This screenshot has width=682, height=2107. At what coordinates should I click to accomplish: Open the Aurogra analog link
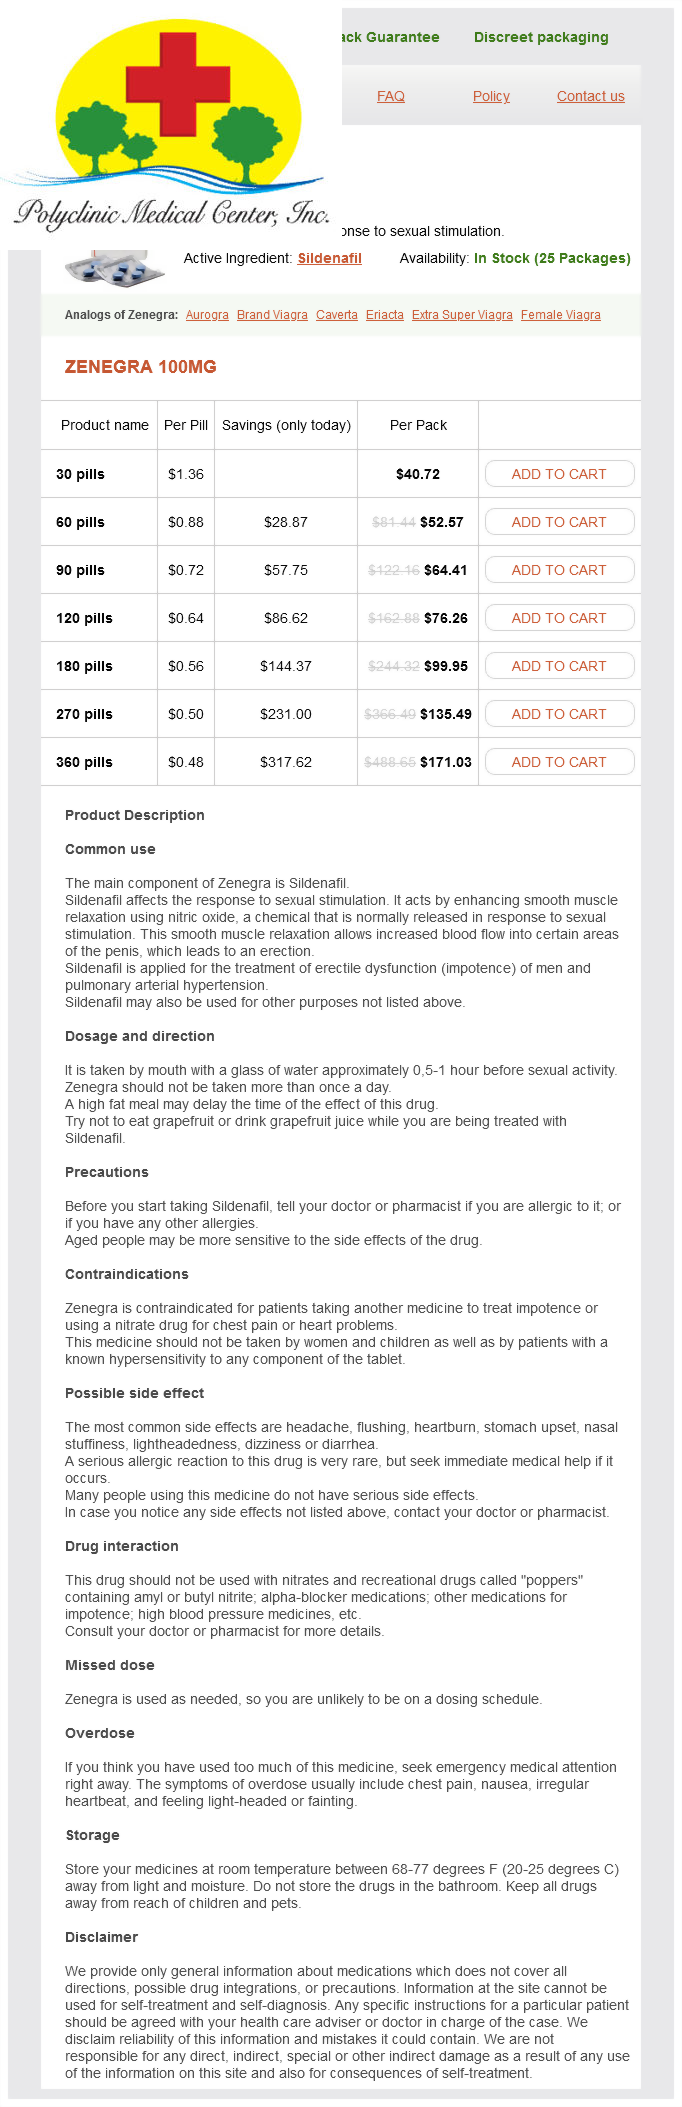[x=207, y=315]
